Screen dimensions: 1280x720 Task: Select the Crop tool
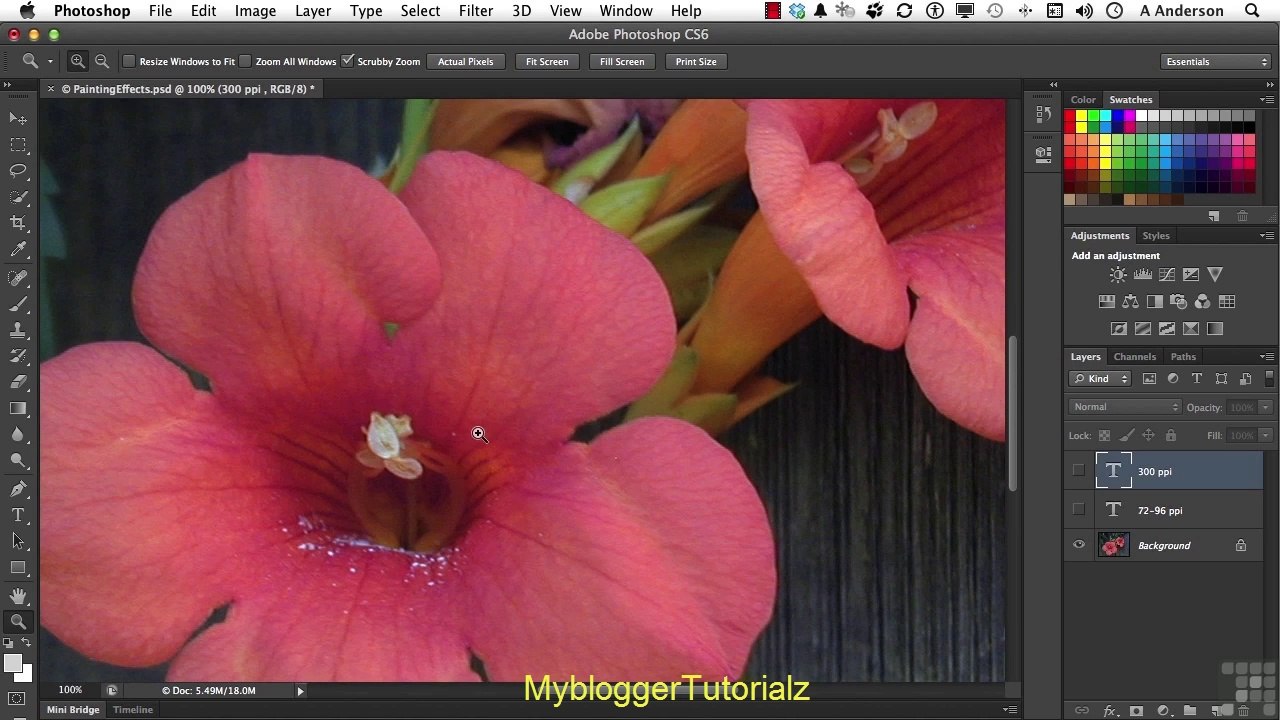18,223
